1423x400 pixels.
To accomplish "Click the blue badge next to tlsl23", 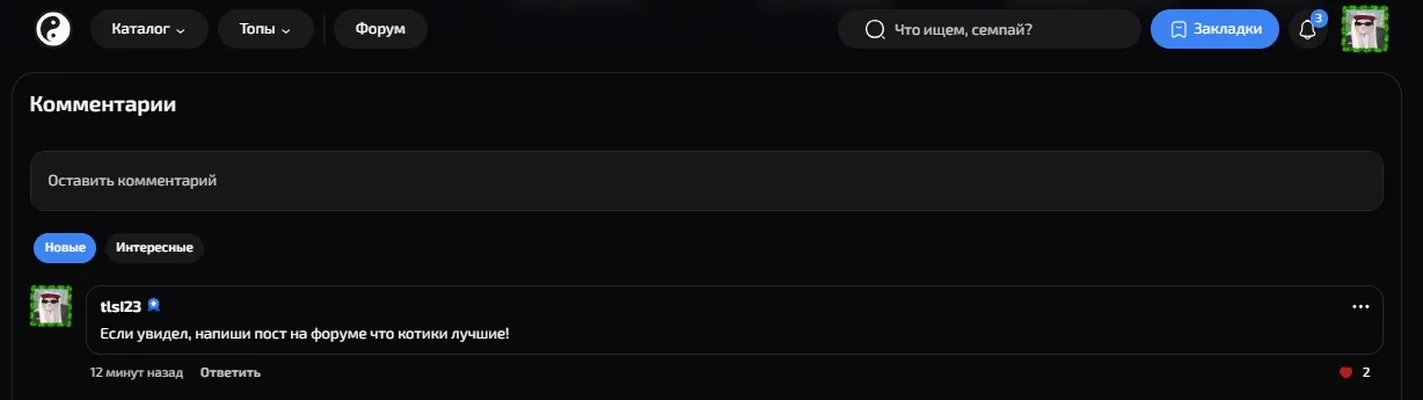I will point(154,306).
